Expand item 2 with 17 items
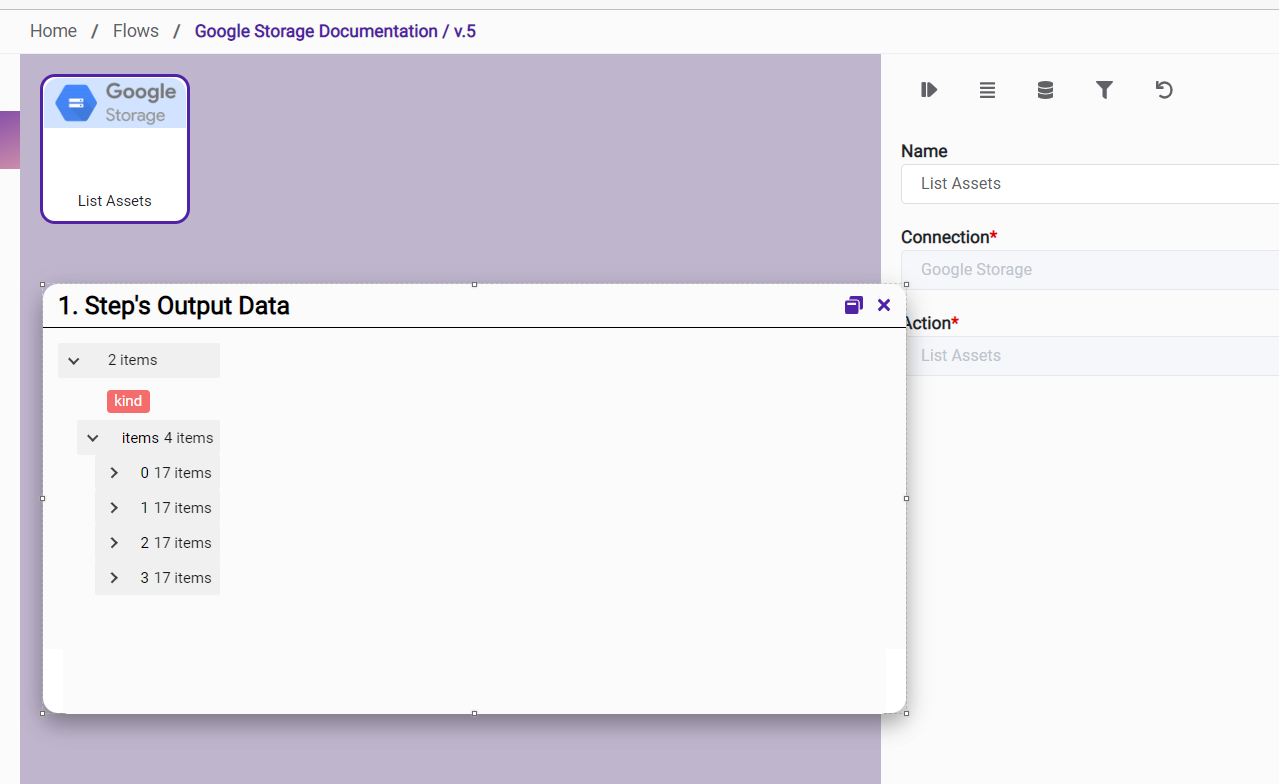The width and height of the screenshot is (1279, 784). [114, 543]
